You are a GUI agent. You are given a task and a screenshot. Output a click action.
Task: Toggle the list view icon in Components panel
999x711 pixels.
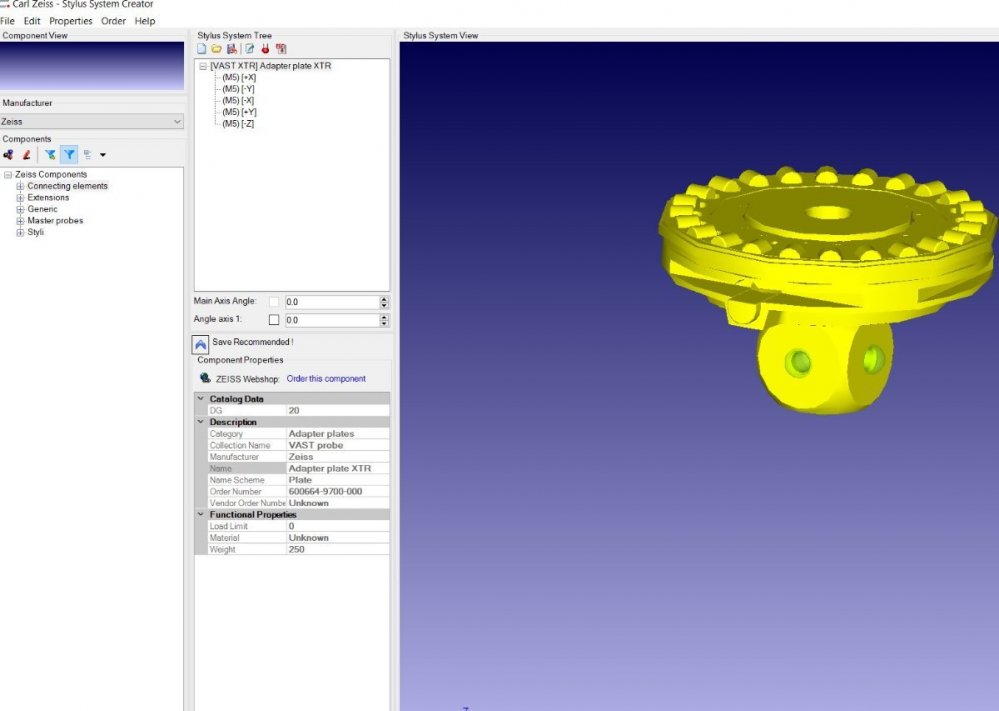pos(87,154)
